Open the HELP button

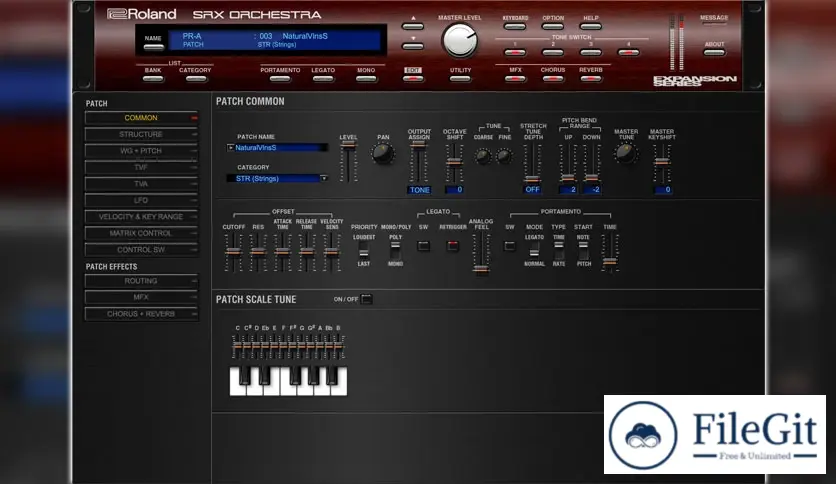[590, 26]
